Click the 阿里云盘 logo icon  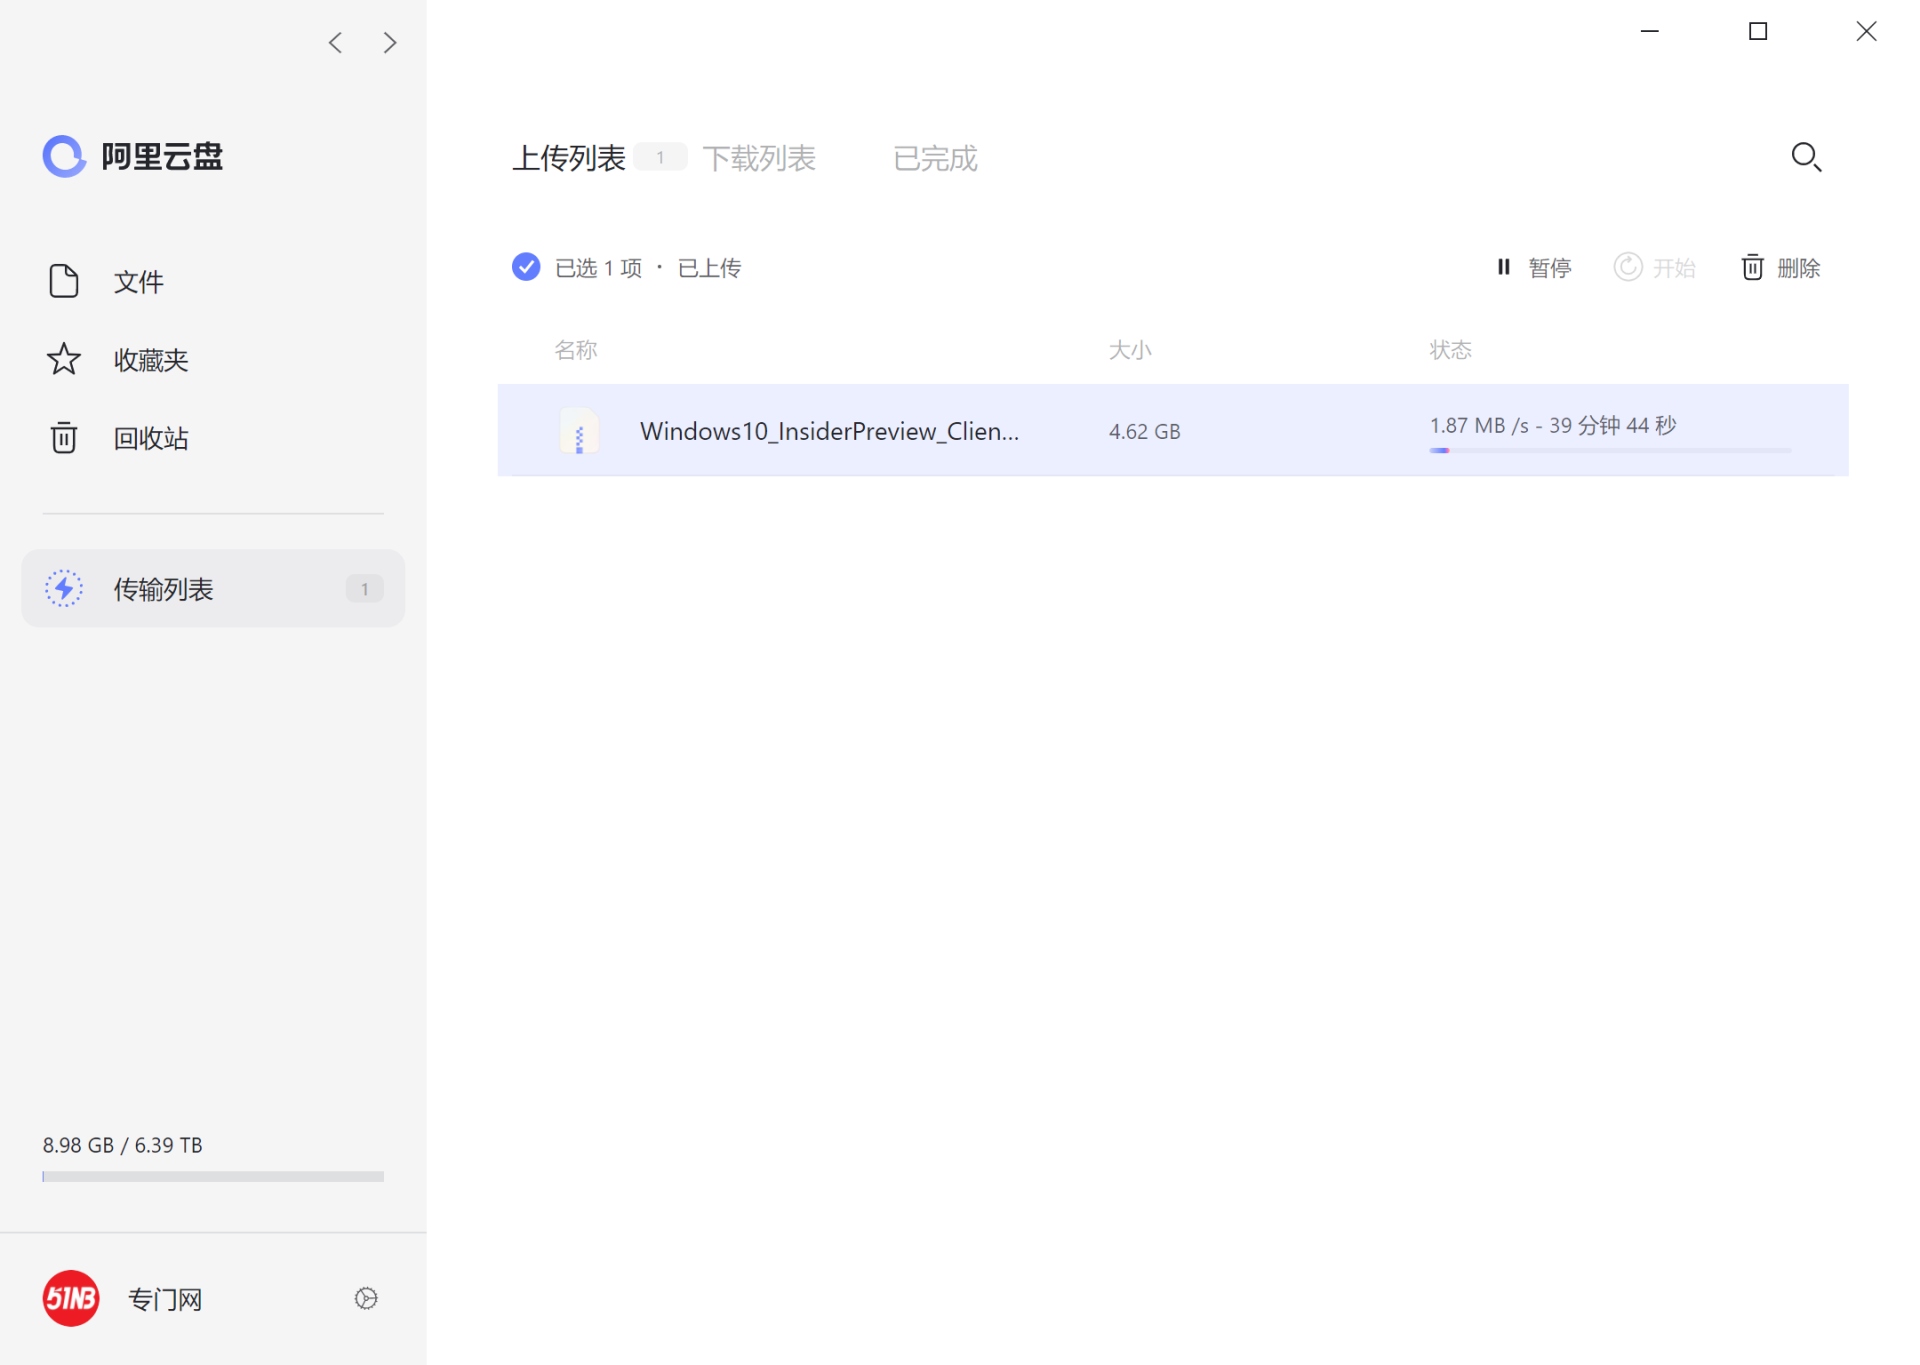point(64,156)
